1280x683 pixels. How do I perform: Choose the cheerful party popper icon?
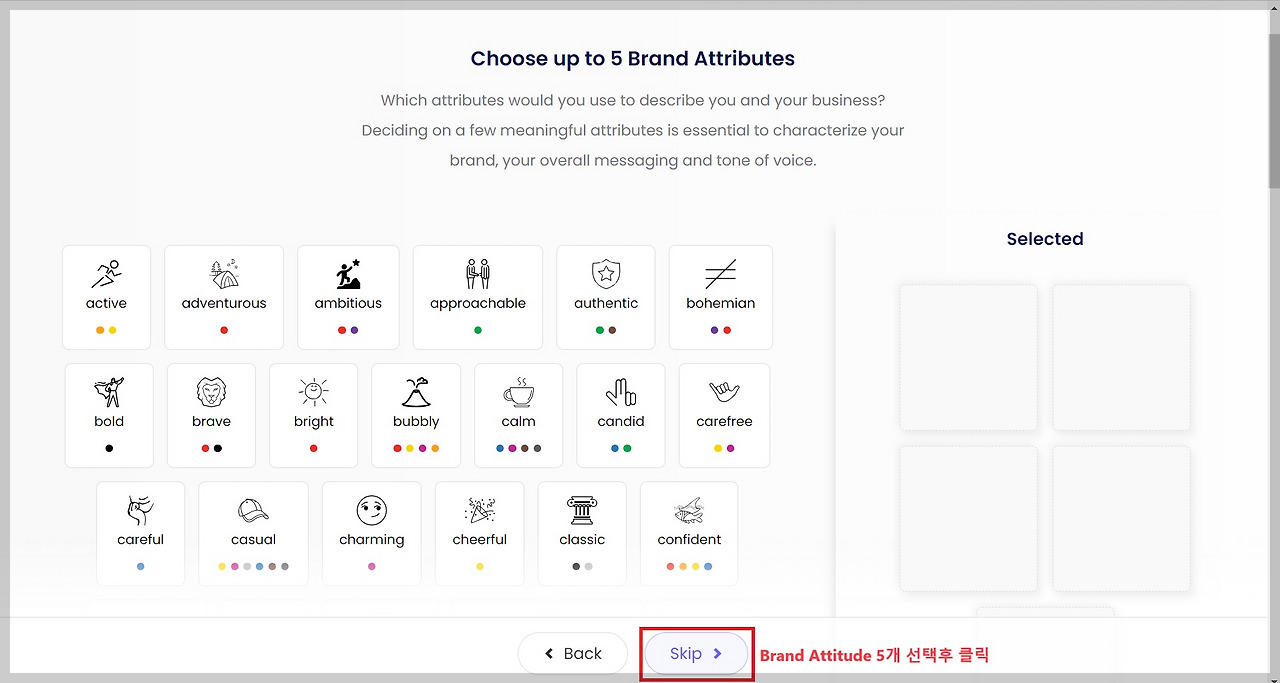pos(480,510)
